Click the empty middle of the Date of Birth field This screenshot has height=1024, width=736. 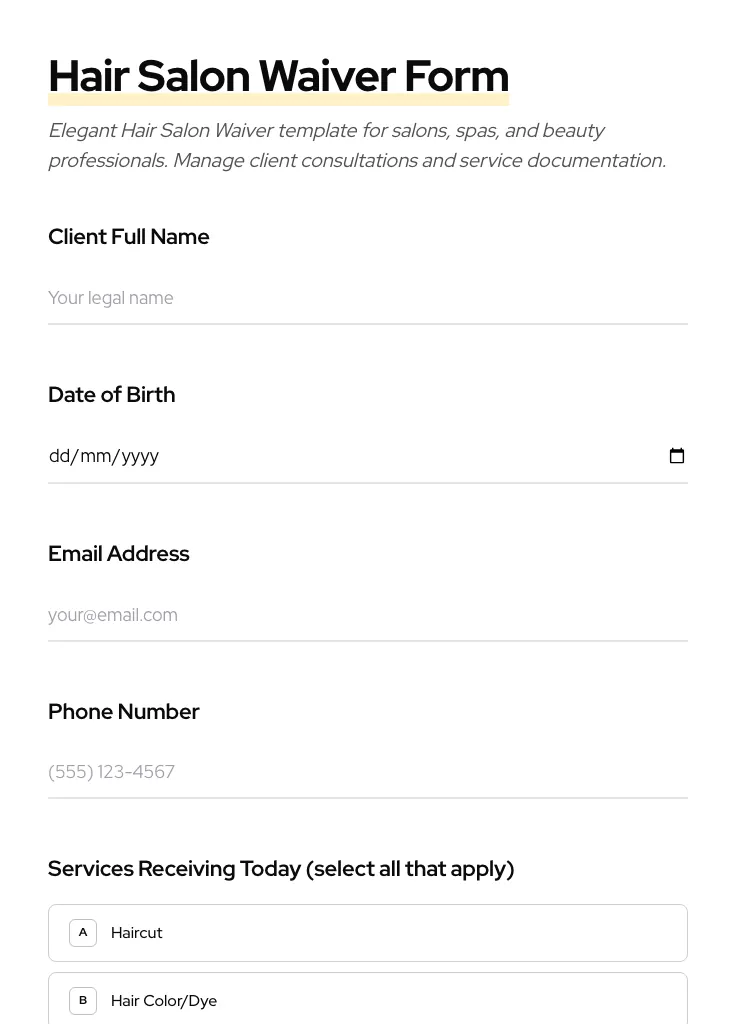(400, 456)
